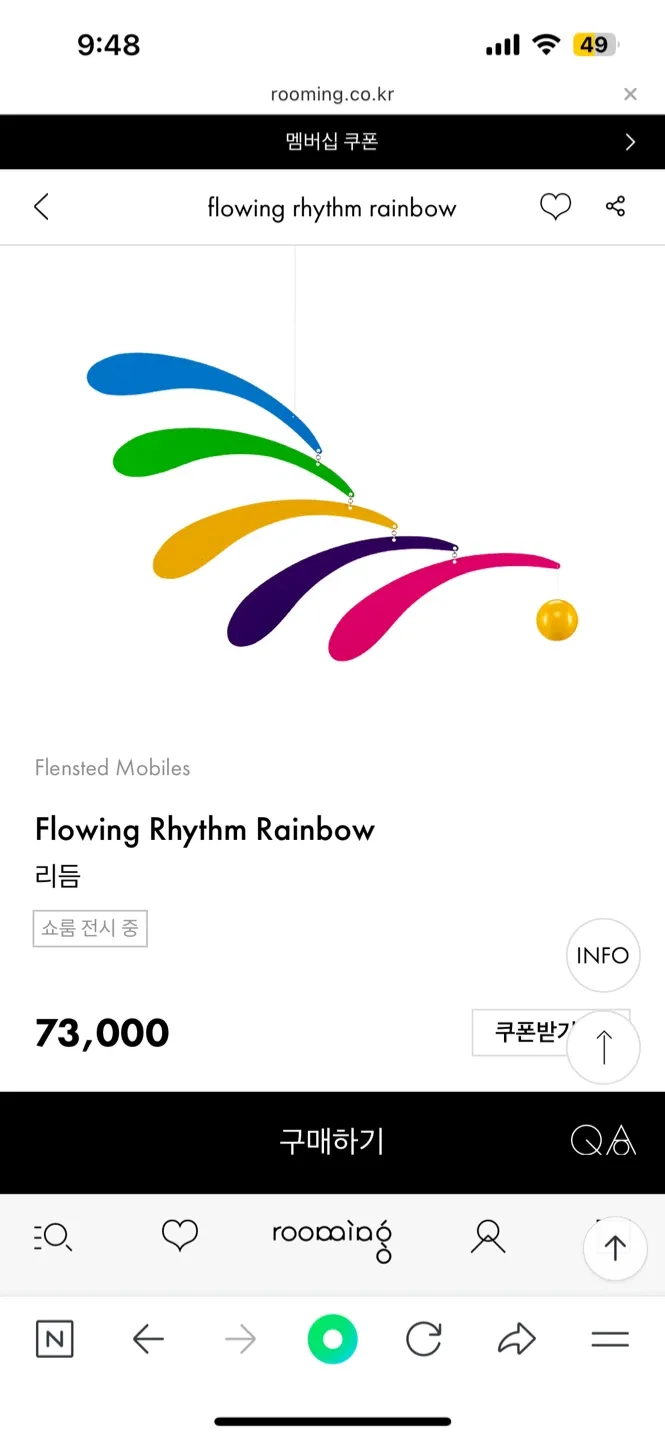
Task: Open the browser hamburger menu
Action: (x=610, y=1340)
